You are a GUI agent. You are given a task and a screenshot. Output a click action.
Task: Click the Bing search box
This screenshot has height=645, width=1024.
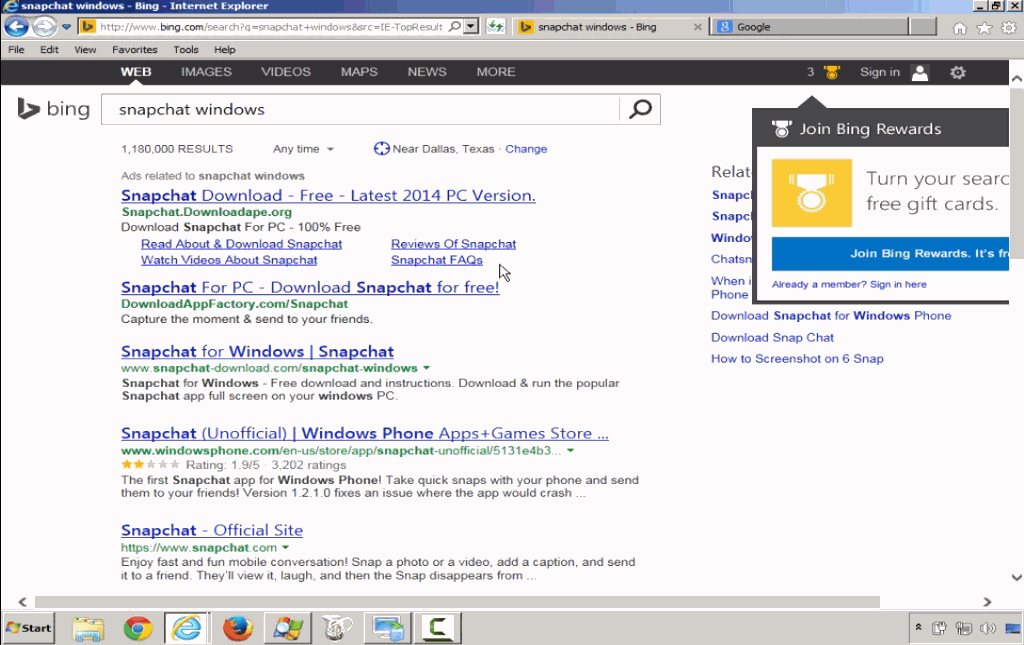(360, 109)
